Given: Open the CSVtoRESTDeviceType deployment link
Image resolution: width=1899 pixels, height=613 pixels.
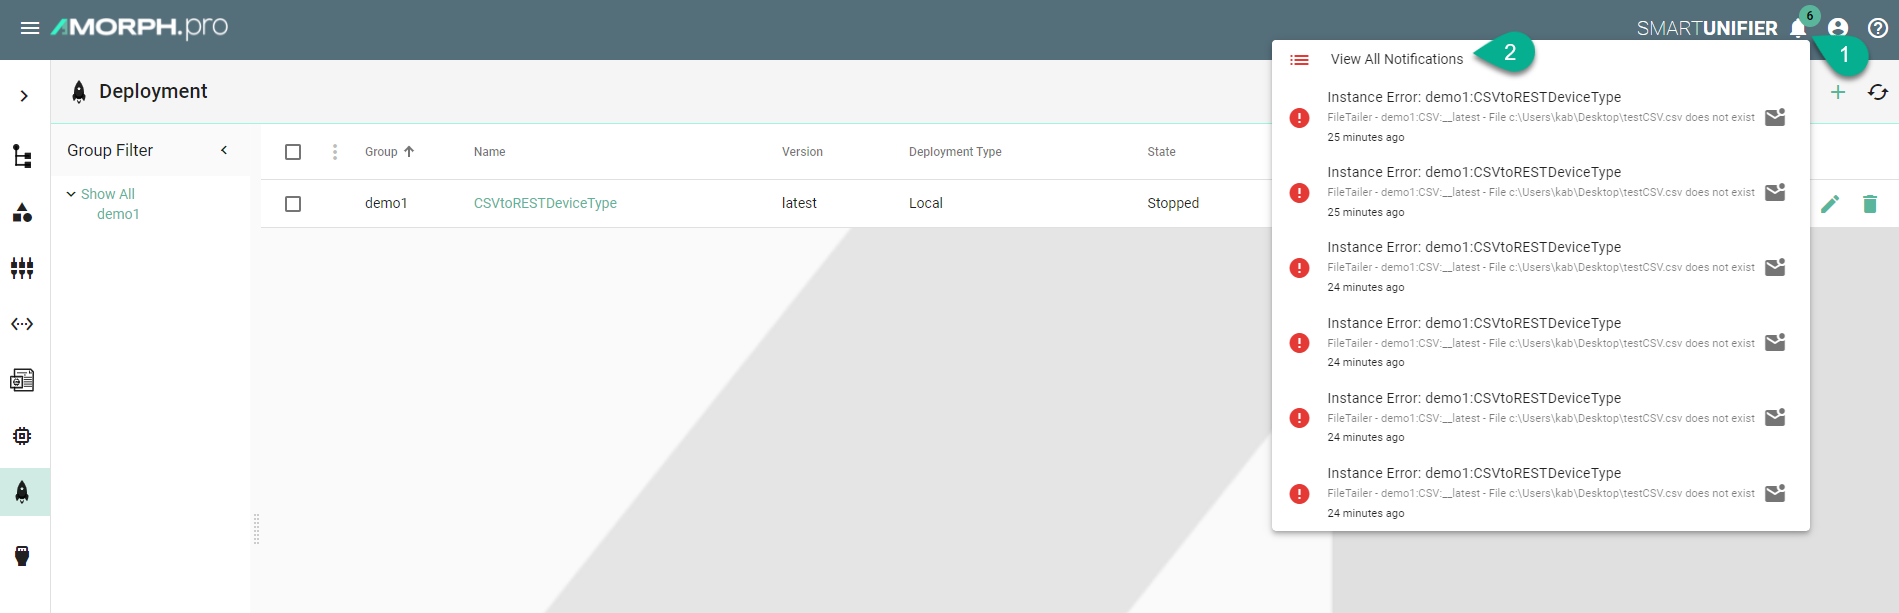Looking at the screenshot, I should coord(545,203).
